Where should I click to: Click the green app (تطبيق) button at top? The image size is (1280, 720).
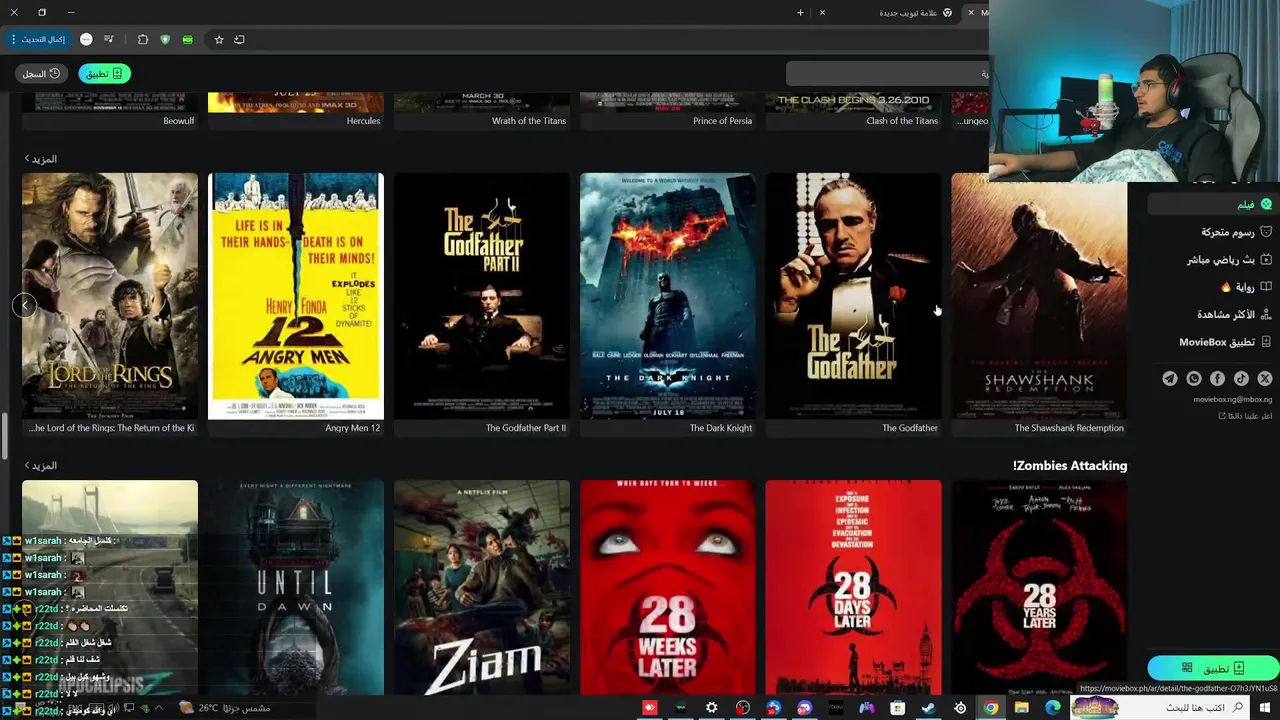(x=104, y=73)
